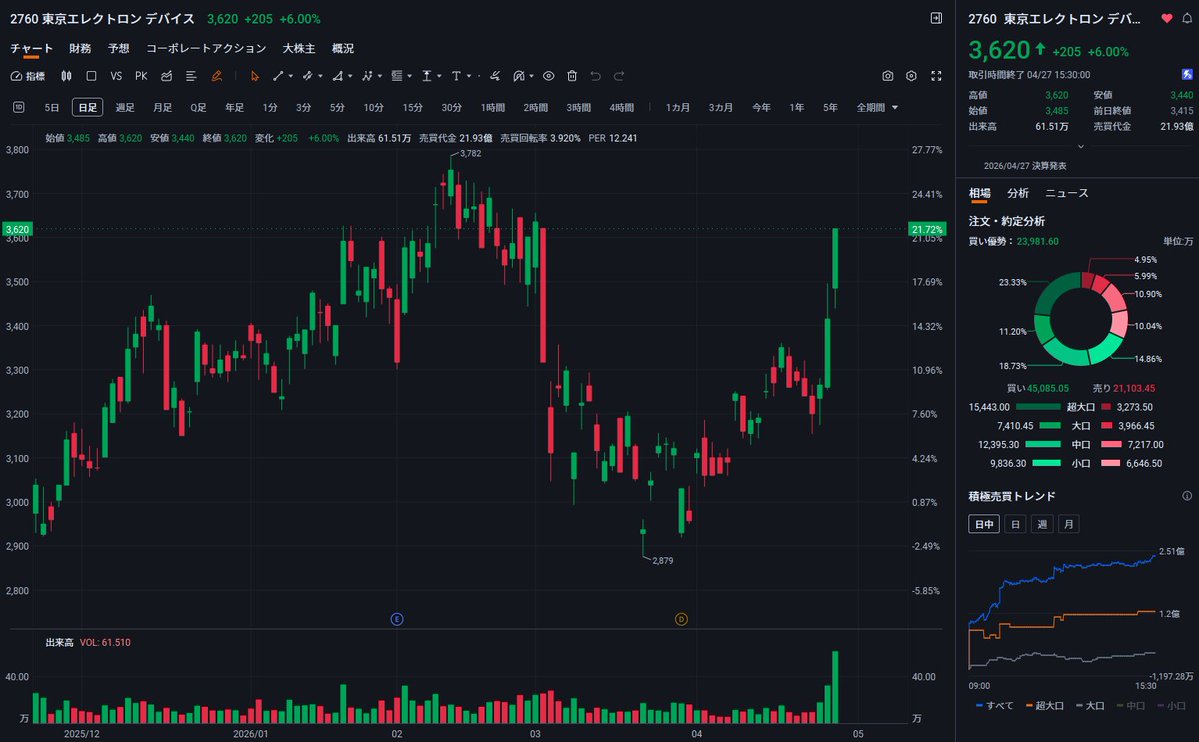1199x742 pixels.
Task: Toggle すべて series in legend
Action: coord(994,705)
